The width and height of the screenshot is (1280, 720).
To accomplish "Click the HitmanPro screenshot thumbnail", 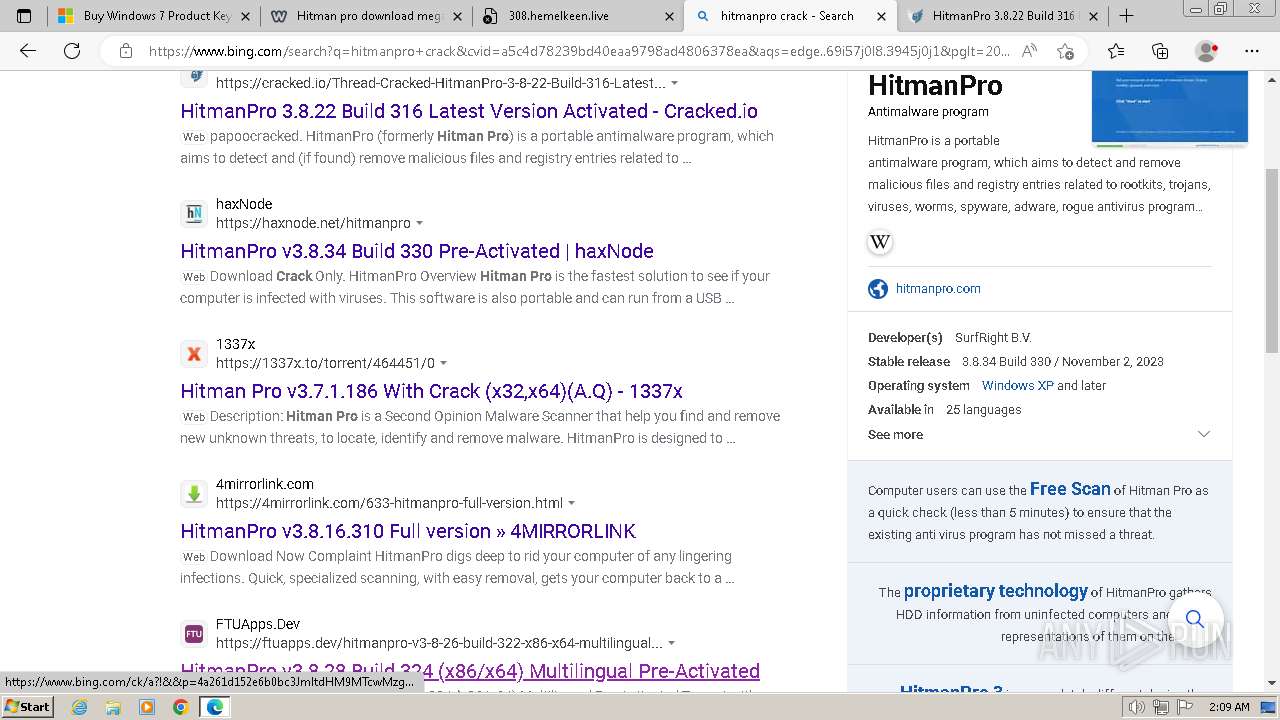I will point(1169,107).
